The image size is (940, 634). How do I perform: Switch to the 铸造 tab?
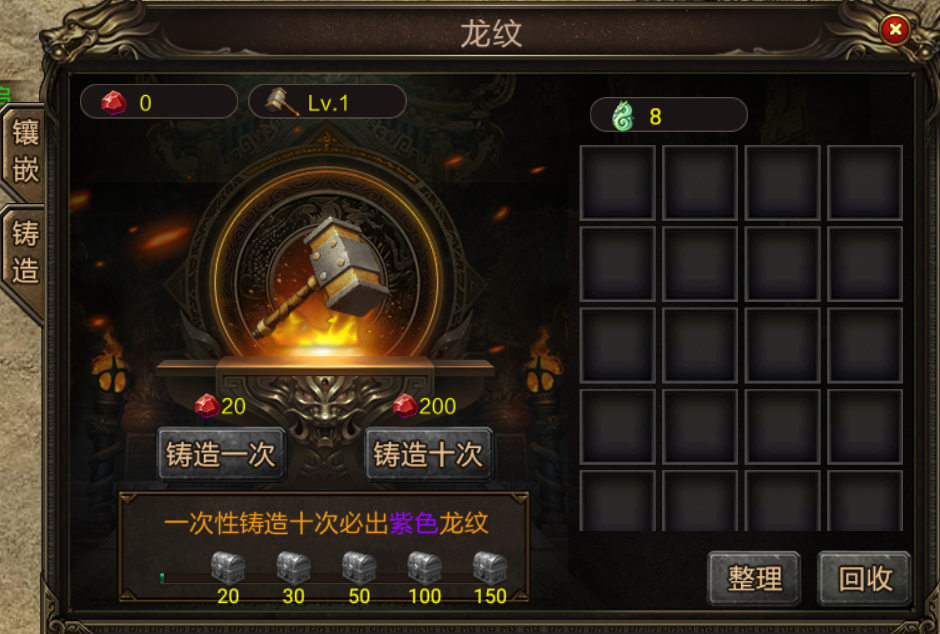click(x=24, y=254)
